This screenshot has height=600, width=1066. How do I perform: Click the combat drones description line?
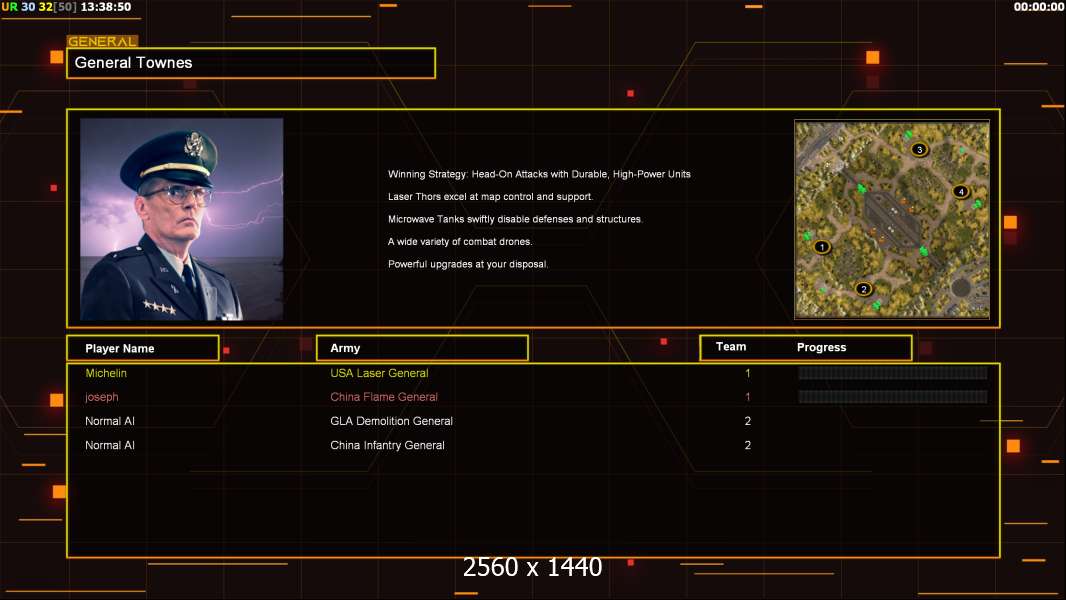(460, 241)
